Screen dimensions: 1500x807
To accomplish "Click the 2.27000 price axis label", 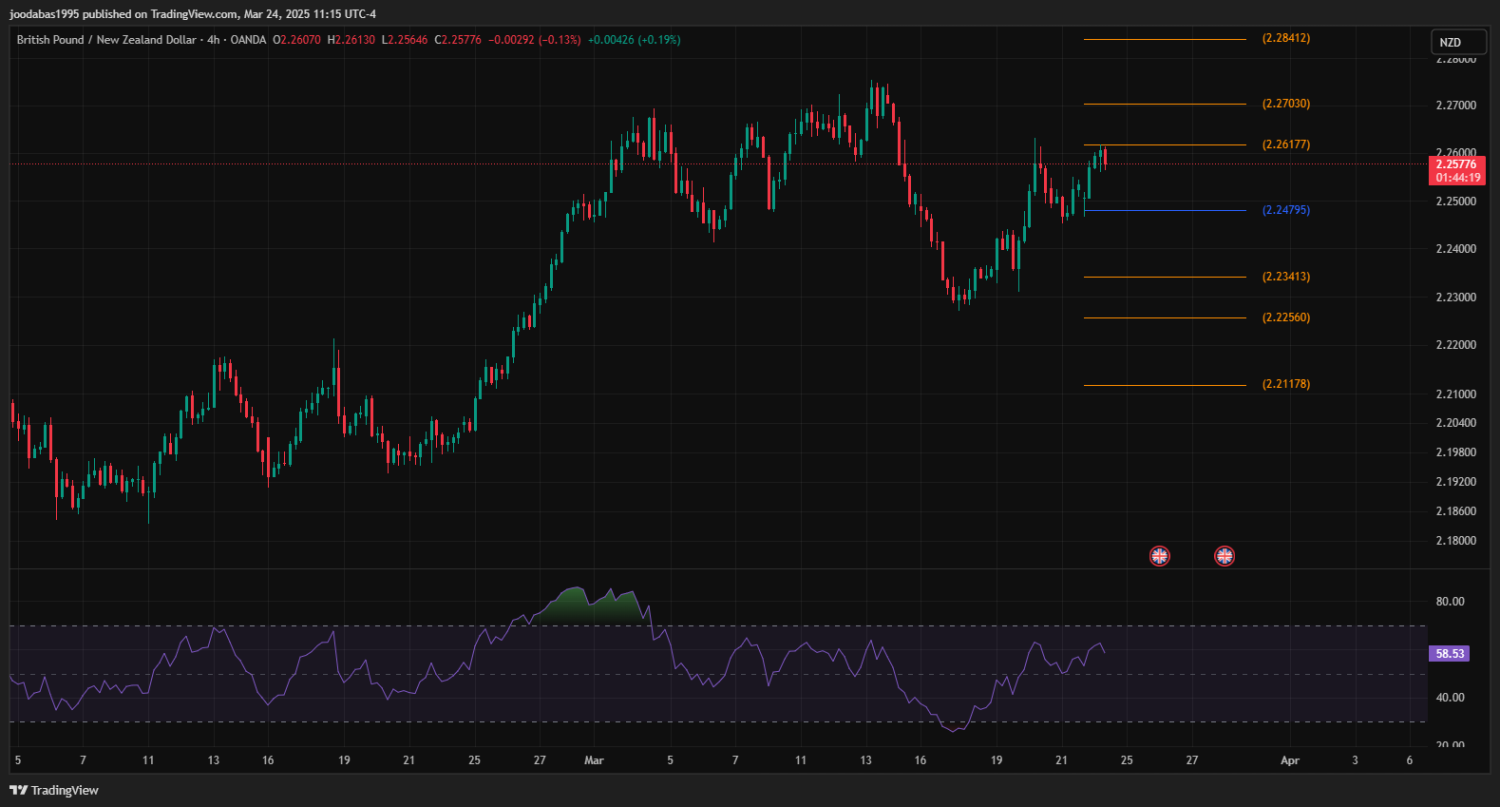I will coord(1455,105).
